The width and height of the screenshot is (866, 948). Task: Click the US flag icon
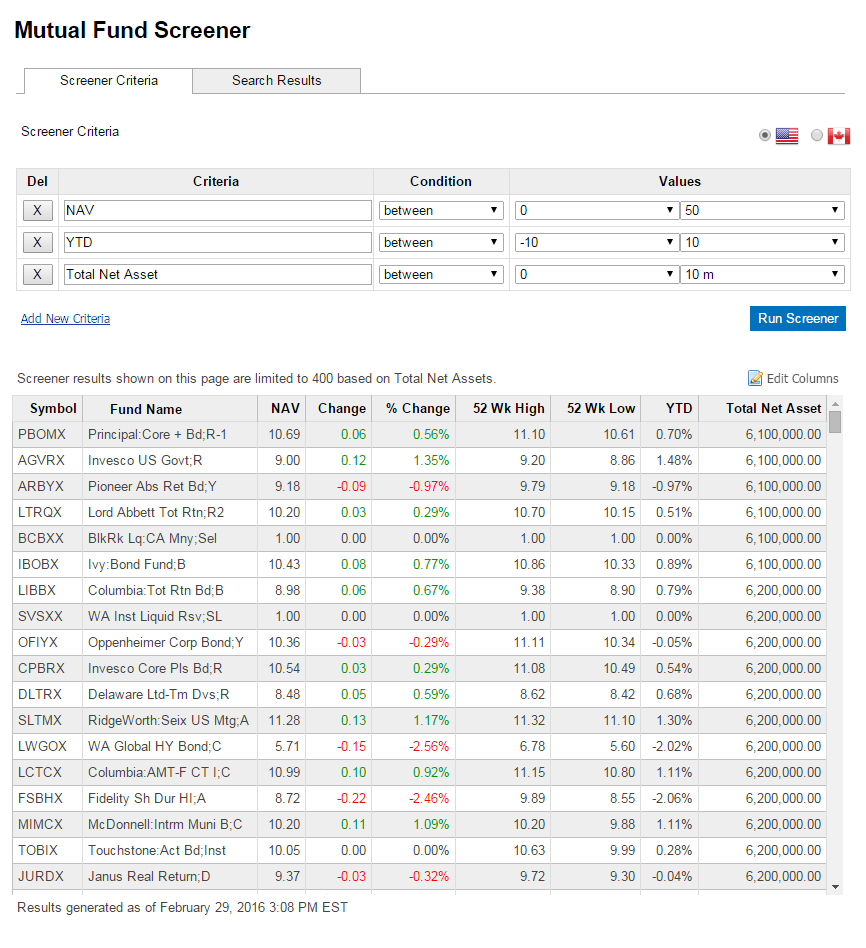(787, 136)
